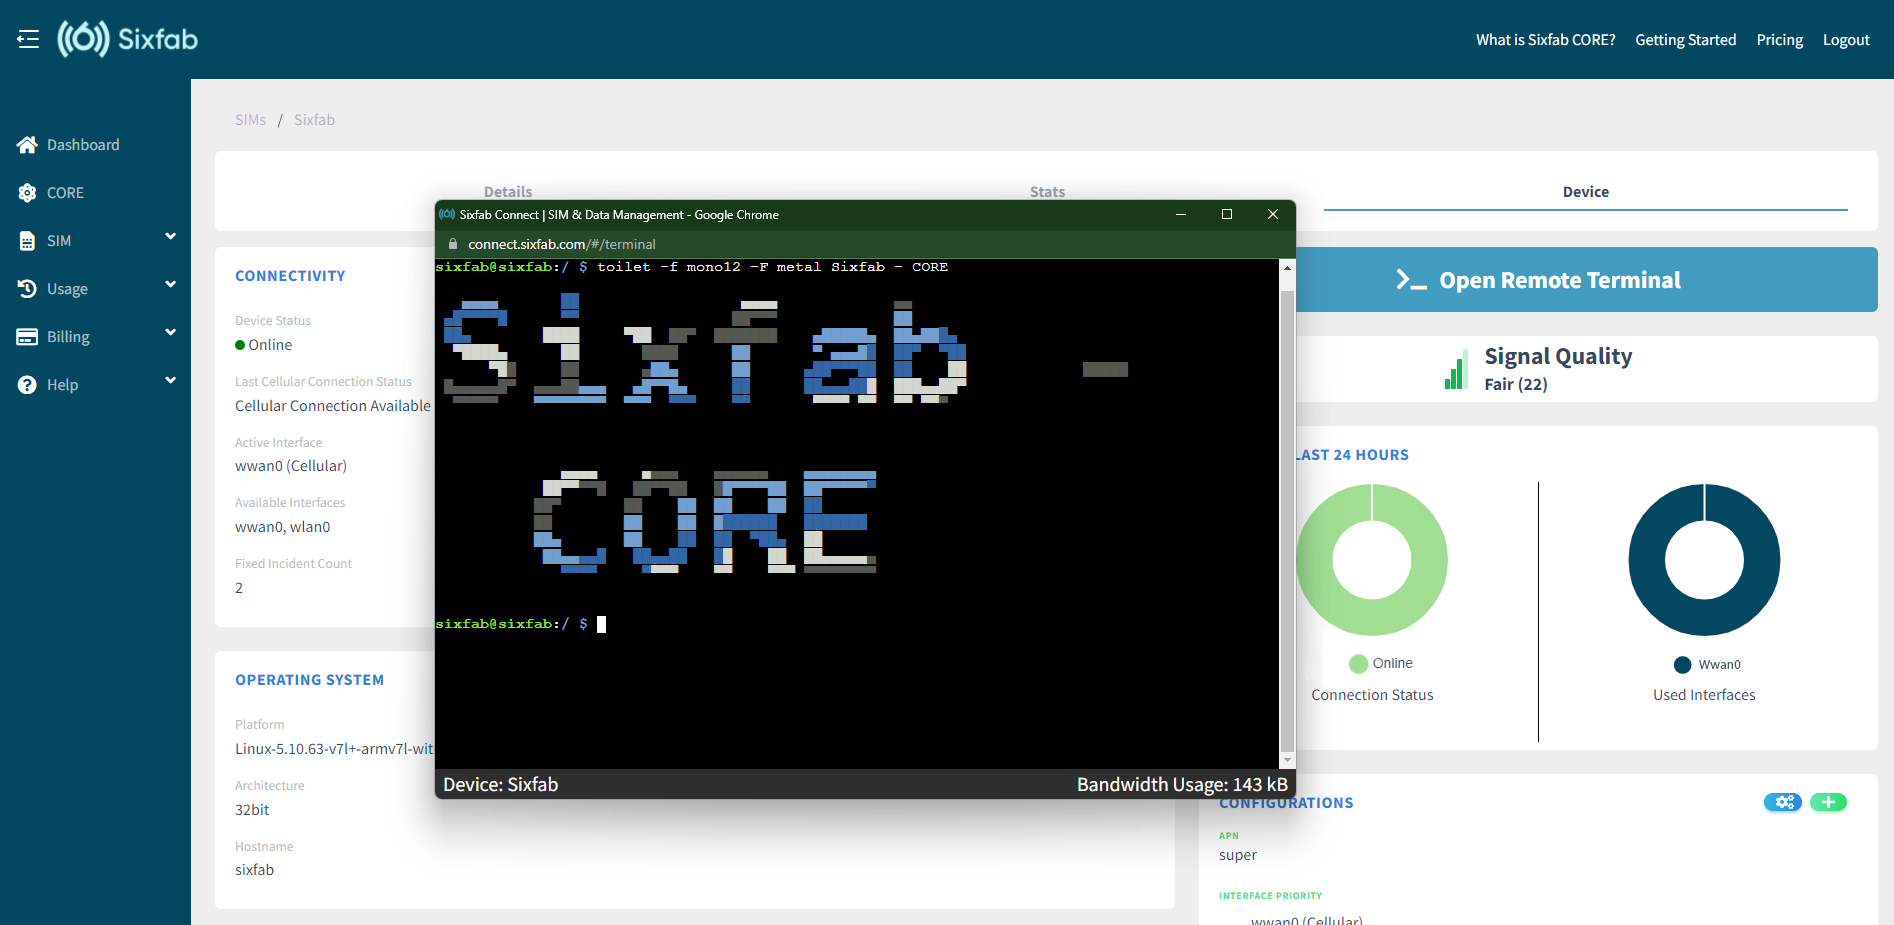The image size is (1894, 925).
Task: Click the Help question mark icon
Action: (27, 385)
